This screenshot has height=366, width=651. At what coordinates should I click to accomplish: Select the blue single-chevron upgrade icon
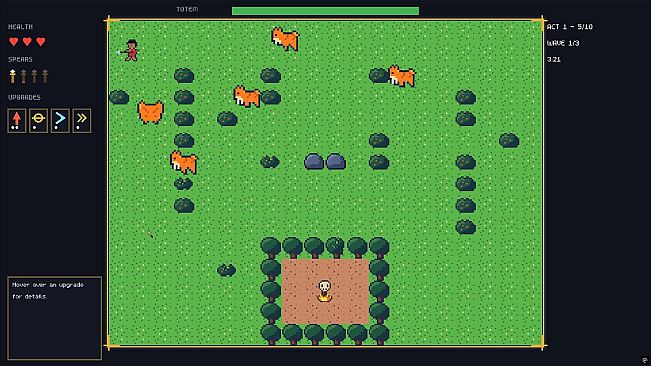coord(60,121)
